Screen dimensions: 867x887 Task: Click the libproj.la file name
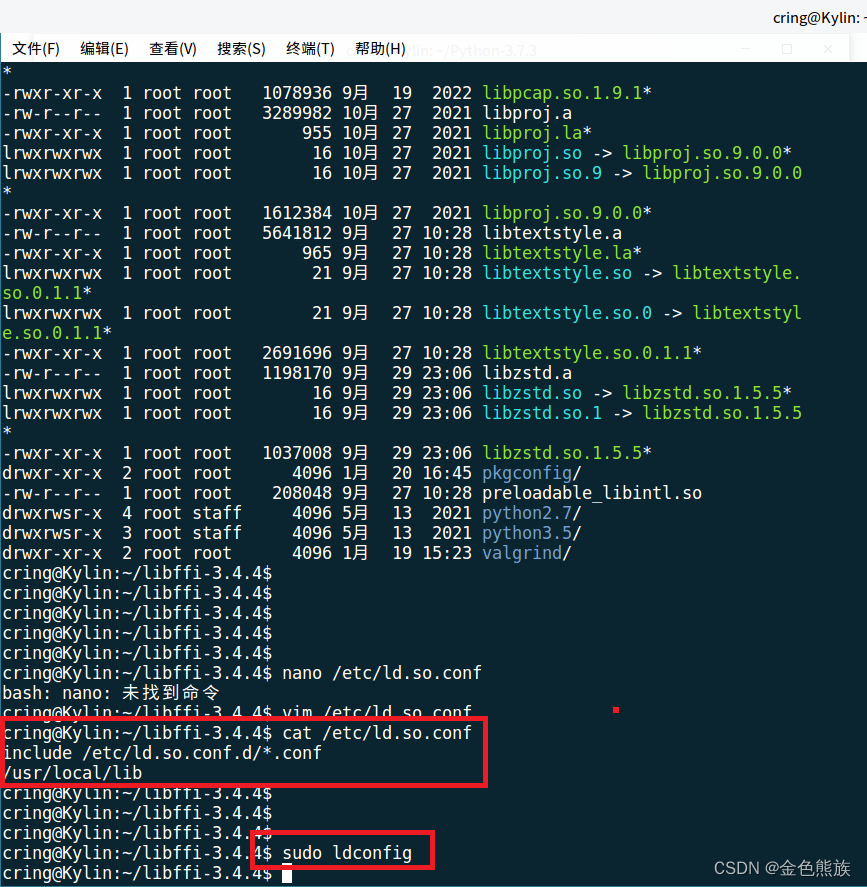coord(532,133)
